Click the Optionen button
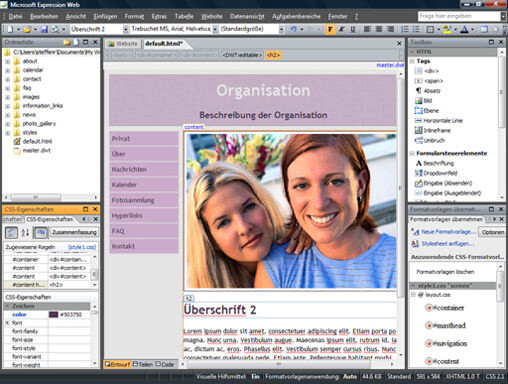Image resolution: width=508 pixels, height=384 pixels. pos(492,232)
